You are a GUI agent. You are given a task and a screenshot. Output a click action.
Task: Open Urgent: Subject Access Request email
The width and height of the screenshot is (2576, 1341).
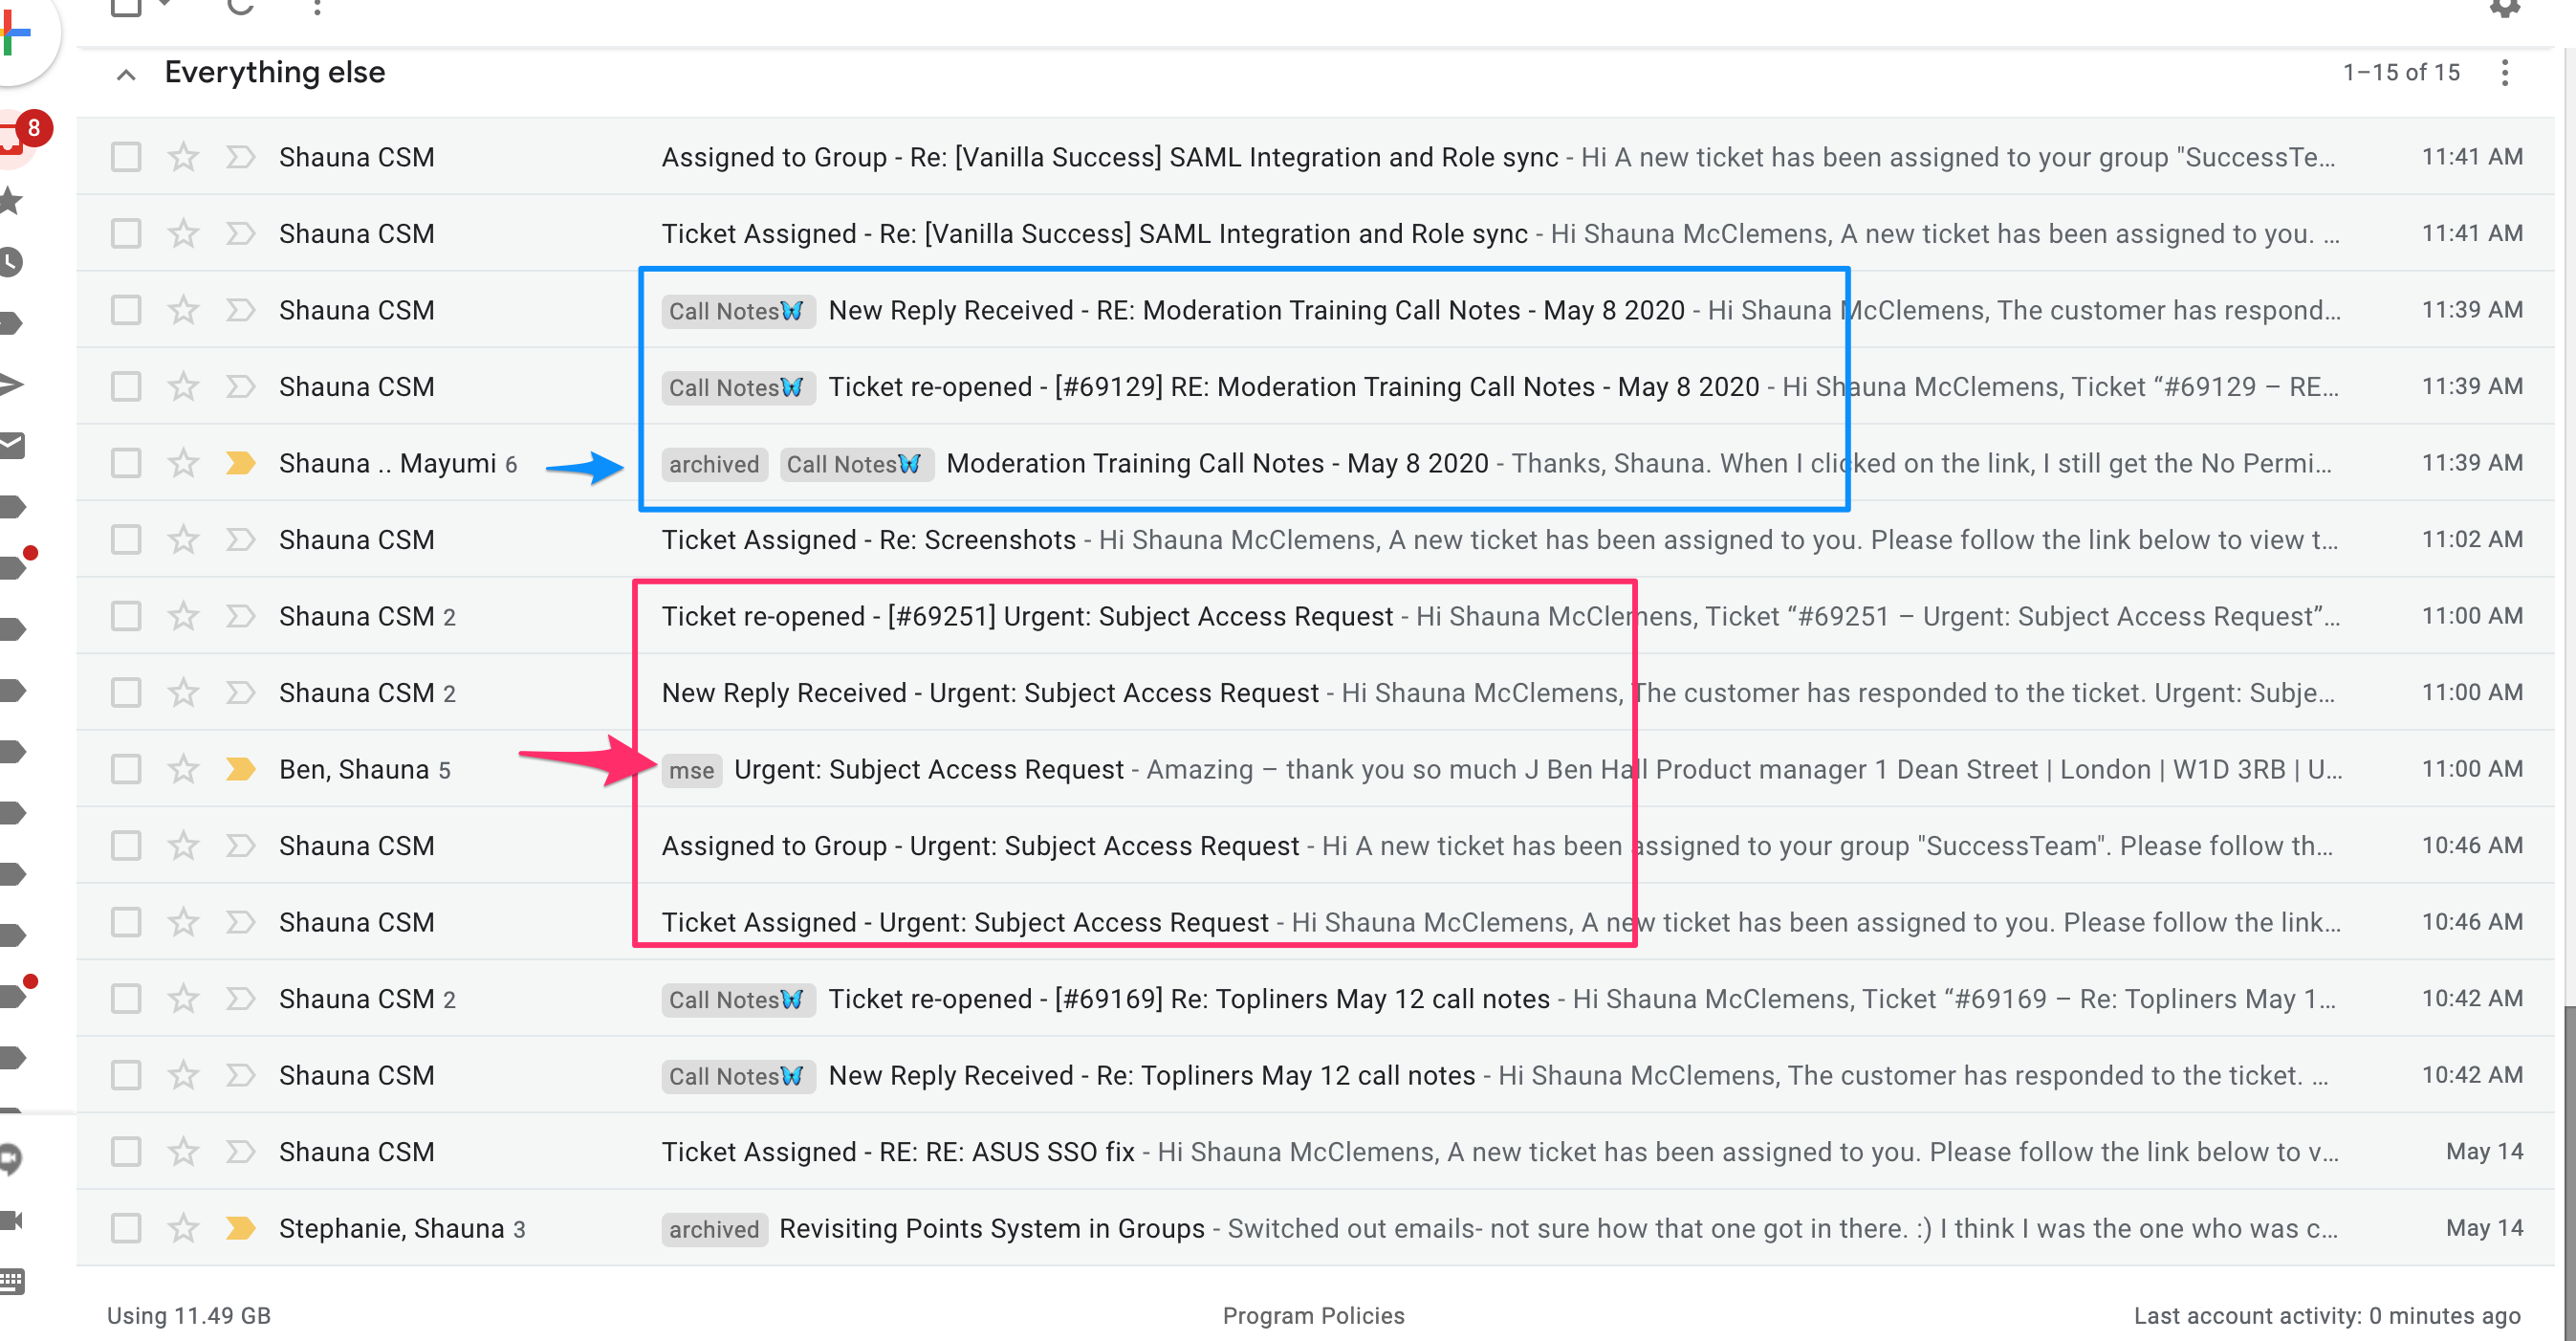coord(928,769)
